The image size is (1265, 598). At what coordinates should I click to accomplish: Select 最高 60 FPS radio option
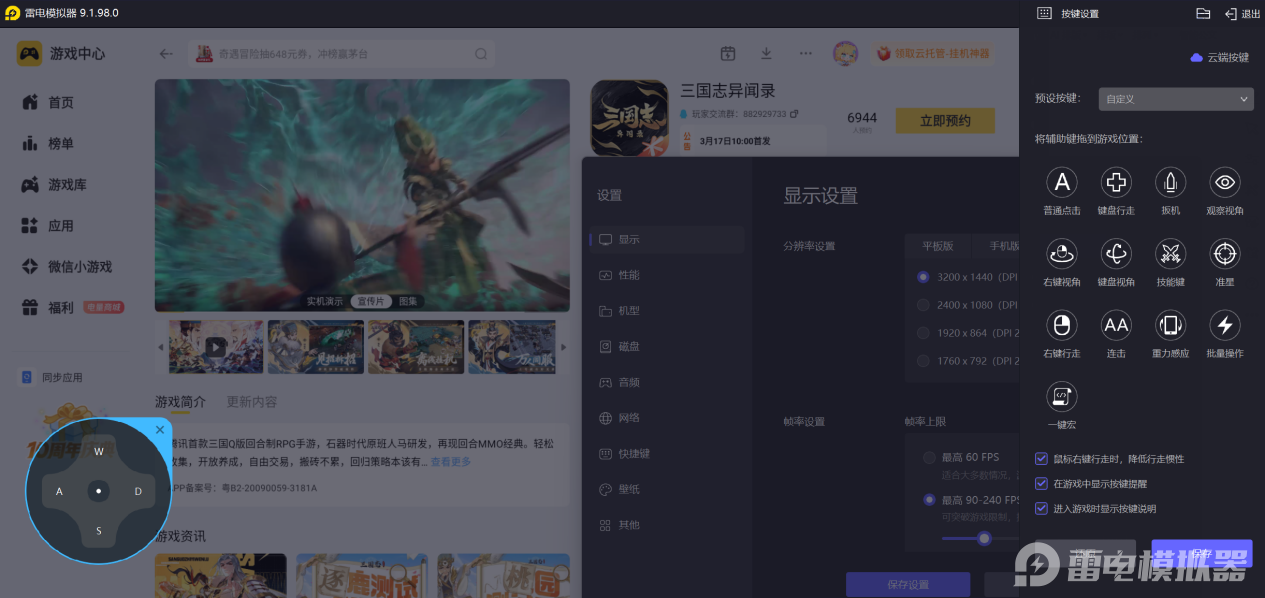click(929, 457)
